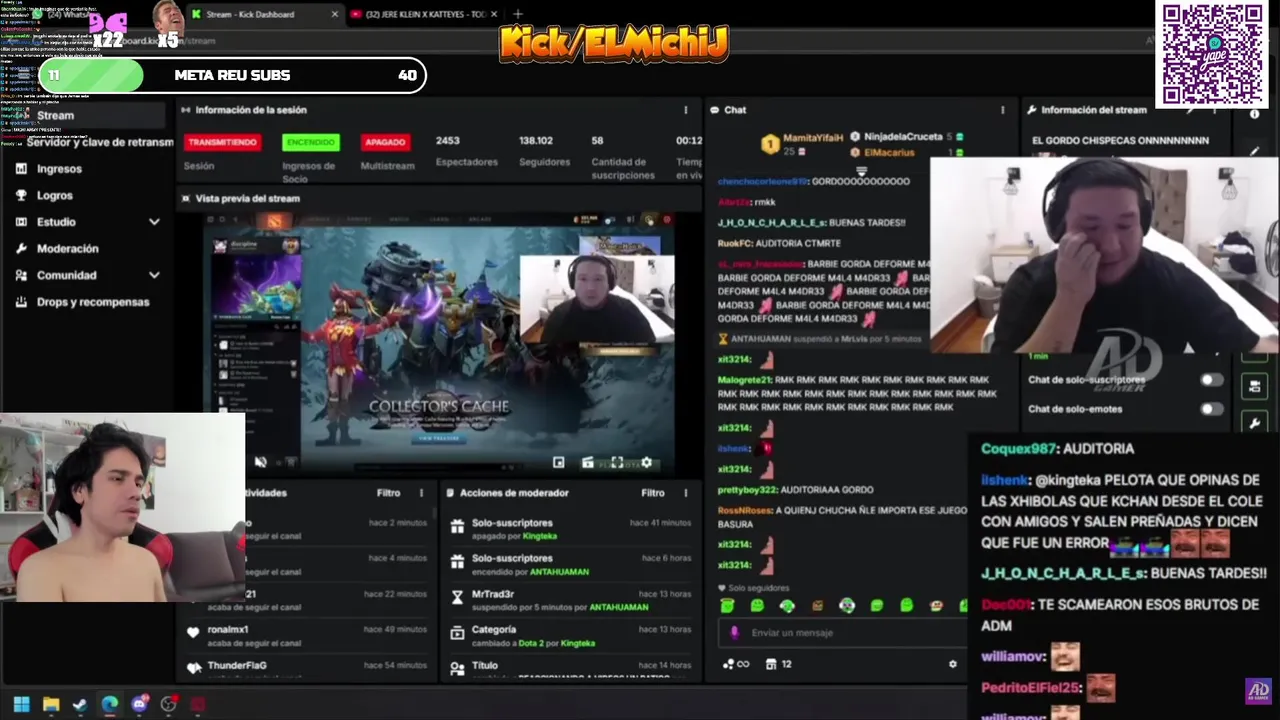Click the 138.102 Seguidores count
The height and width of the screenshot is (720, 1280).
(536, 141)
